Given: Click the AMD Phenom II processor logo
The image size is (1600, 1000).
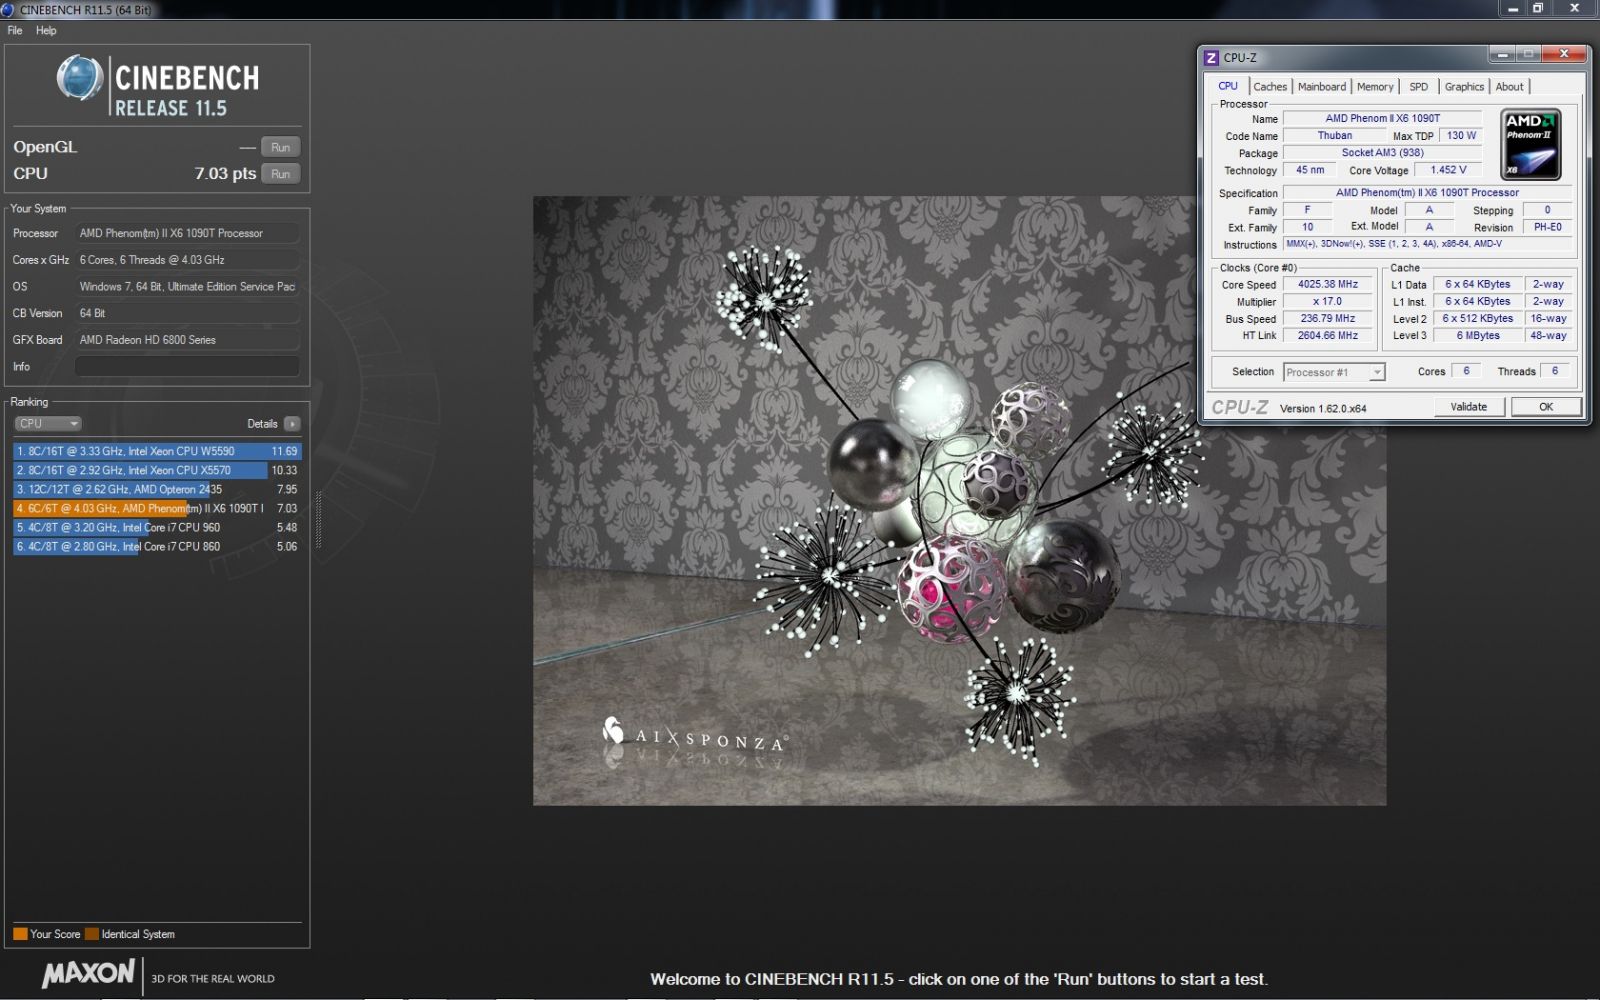Looking at the screenshot, I should [x=1531, y=146].
